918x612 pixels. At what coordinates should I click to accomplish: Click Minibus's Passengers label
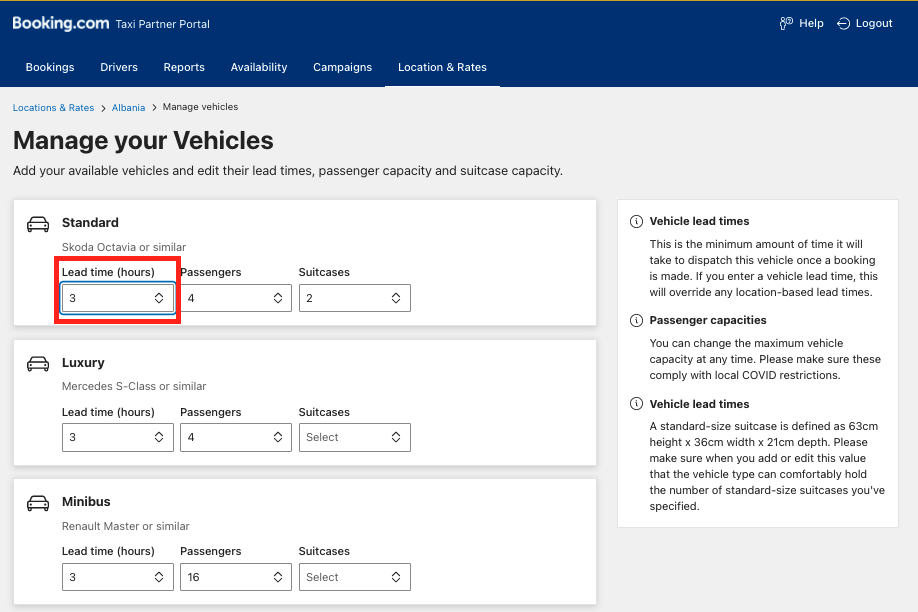point(211,552)
